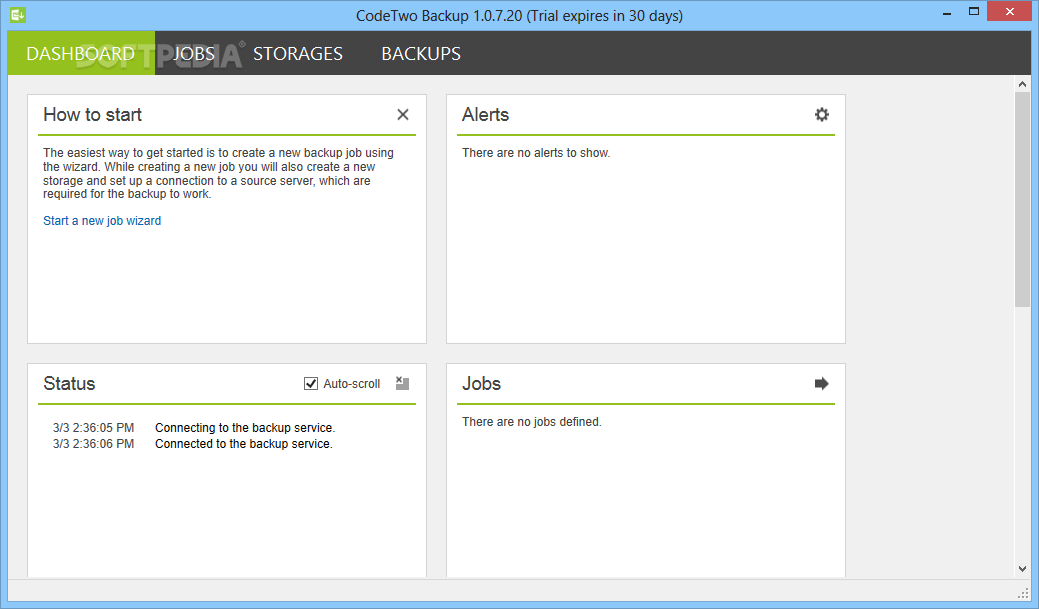Click the Jobs panel heading
1039x609 pixels.
(x=481, y=384)
